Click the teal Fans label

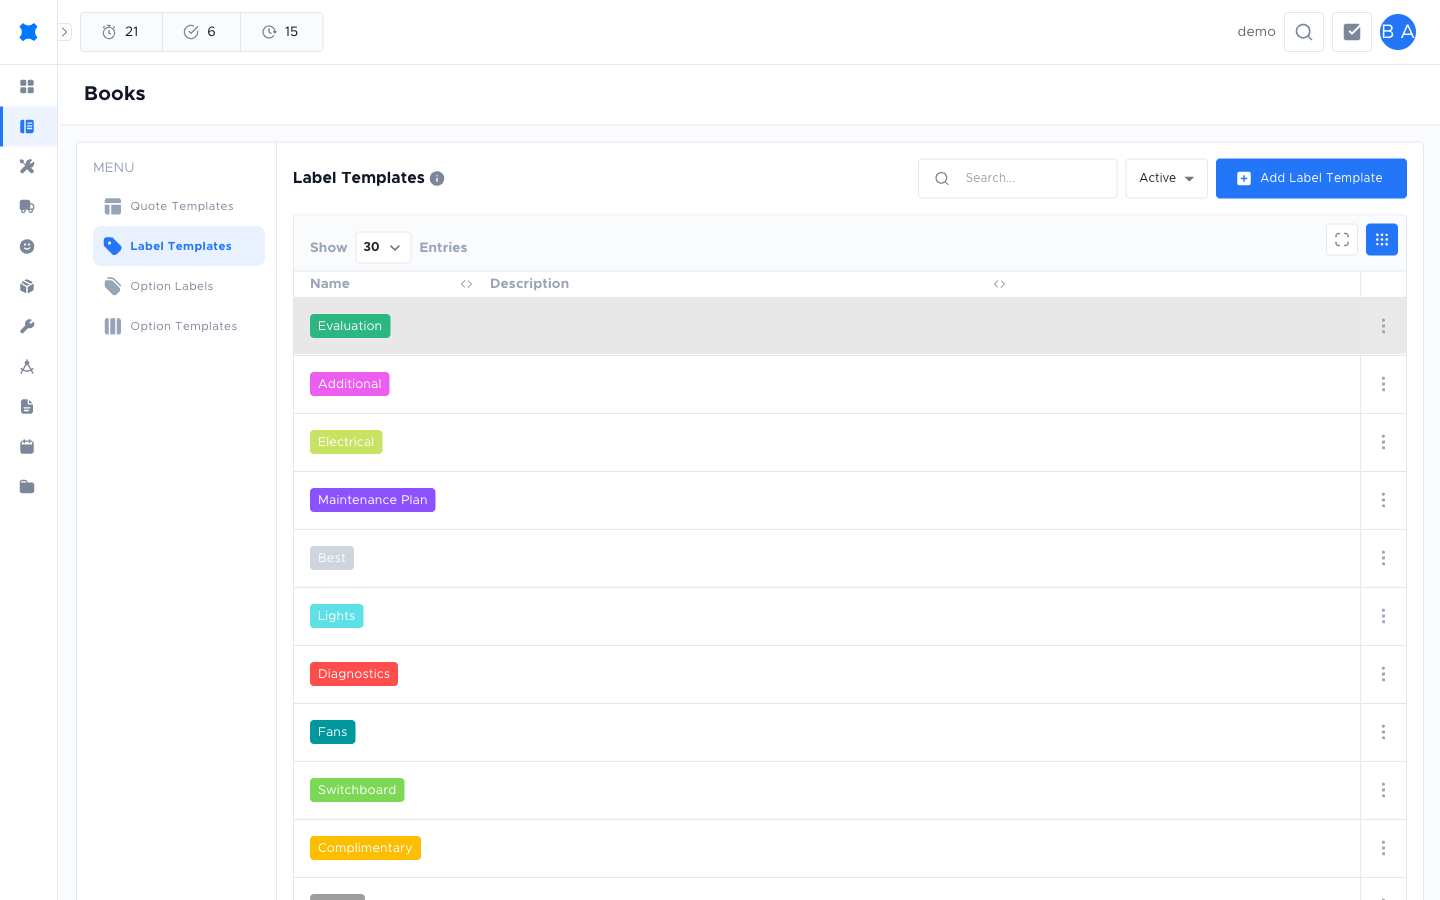coord(333,732)
